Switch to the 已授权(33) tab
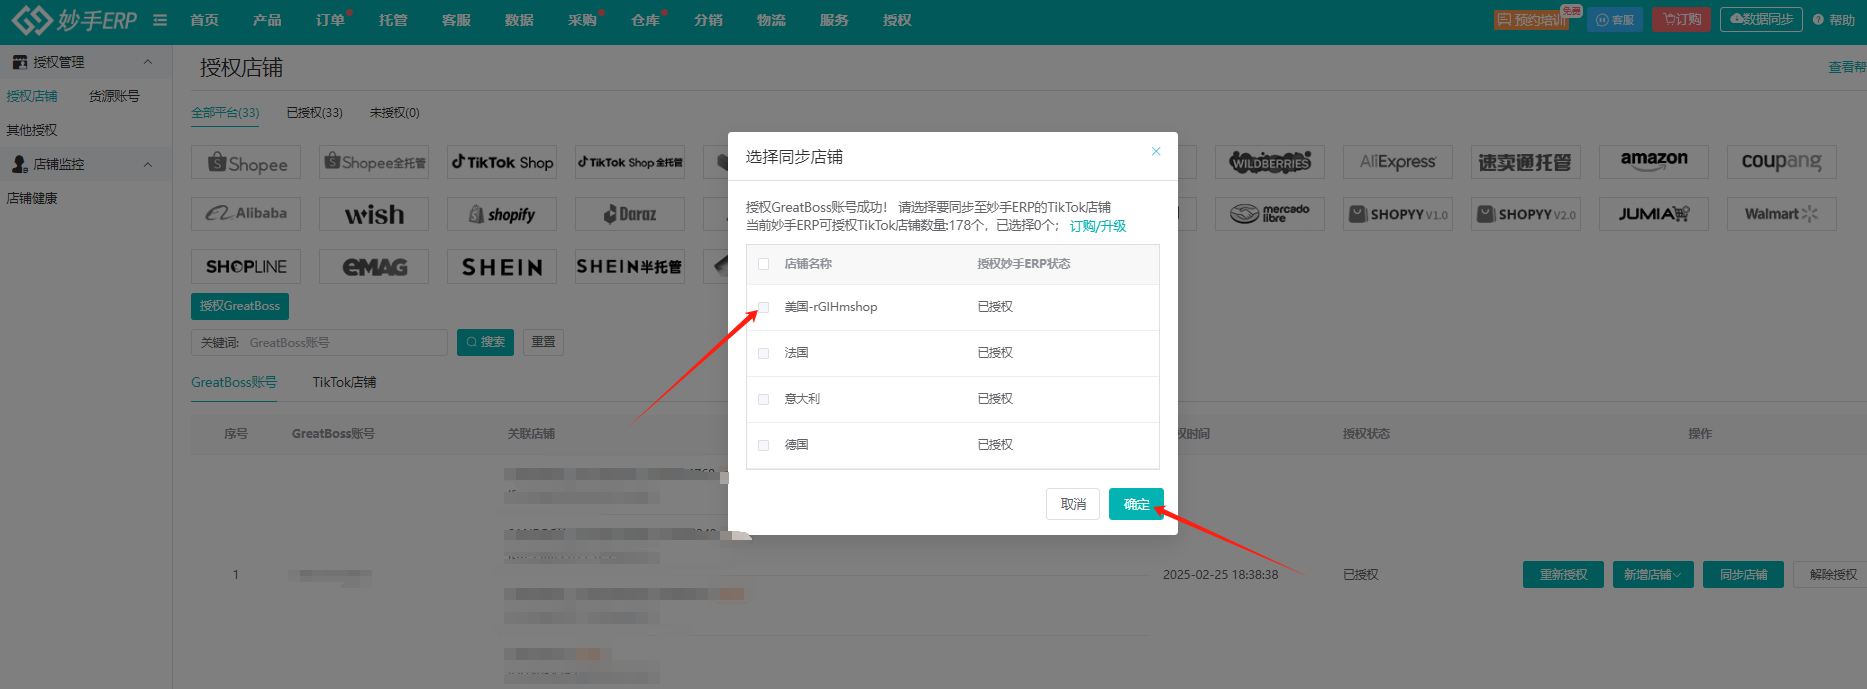Screen dimensions: 1867x689 (315, 113)
